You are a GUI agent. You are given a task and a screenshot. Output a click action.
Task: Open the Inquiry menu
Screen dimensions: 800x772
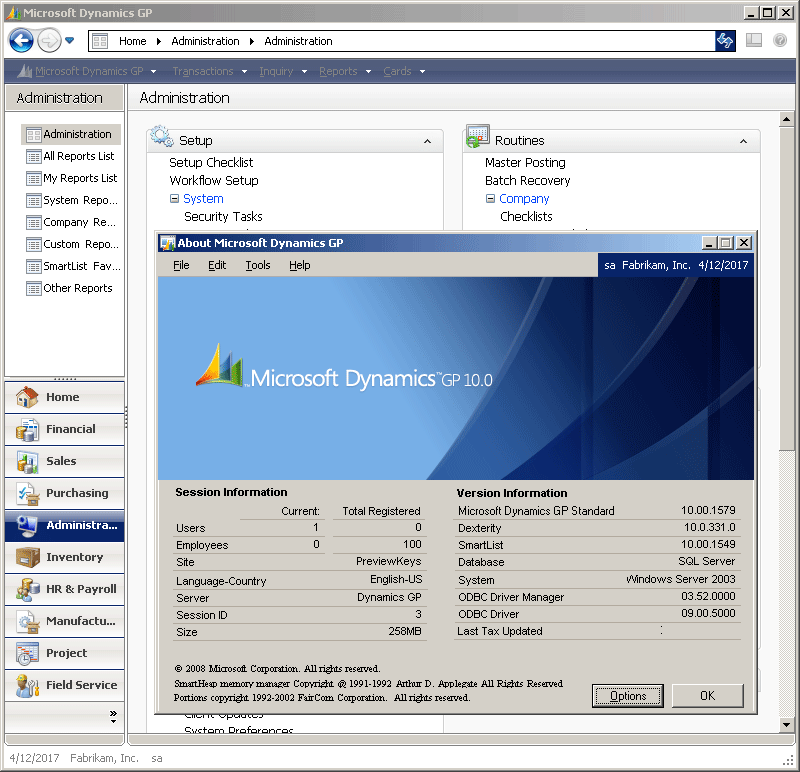[x=283, y=71]
